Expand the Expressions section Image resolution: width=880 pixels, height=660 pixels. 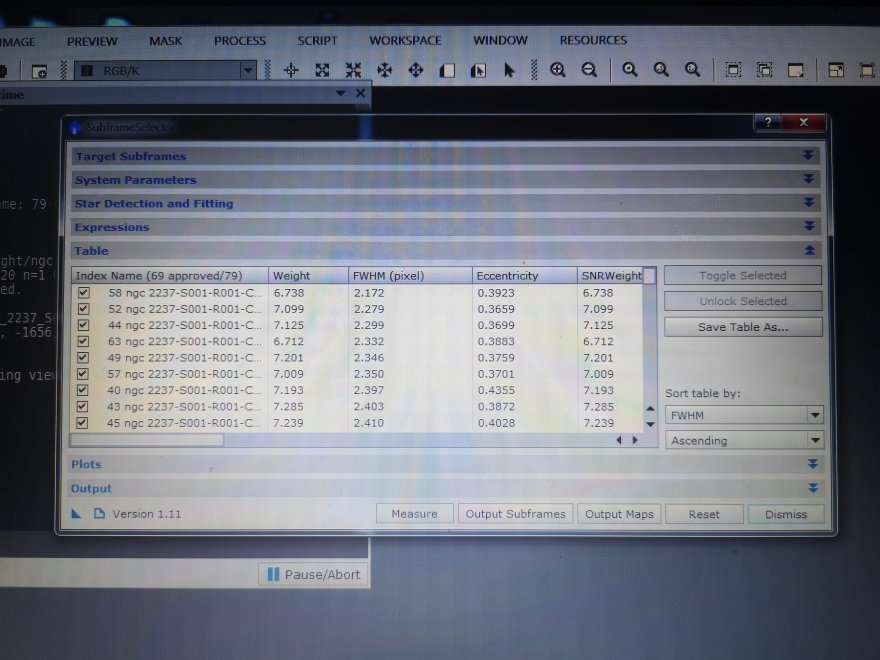tap(809, 226)
